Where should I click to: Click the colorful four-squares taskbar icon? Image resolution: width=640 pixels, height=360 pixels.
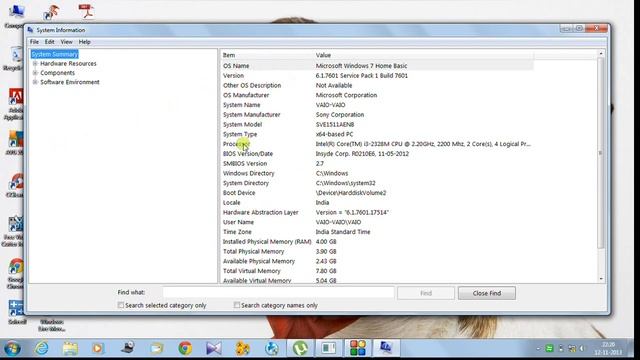[x=357, y=348]
